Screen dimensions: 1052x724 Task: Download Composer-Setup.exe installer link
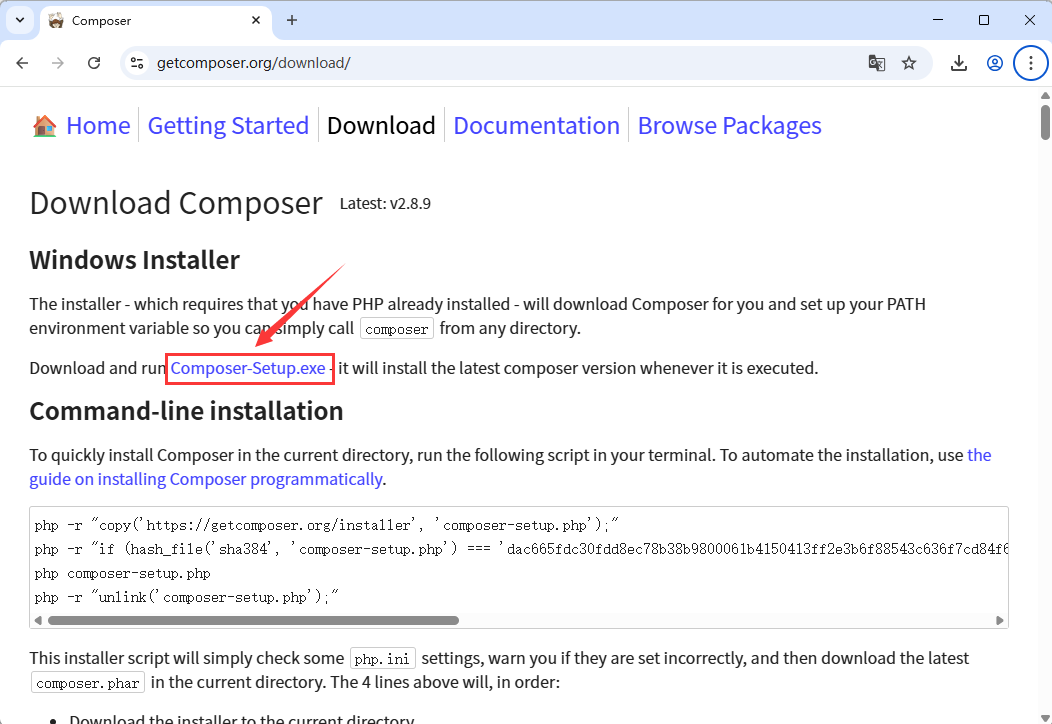pyautogui.click(x=248, y=368)
